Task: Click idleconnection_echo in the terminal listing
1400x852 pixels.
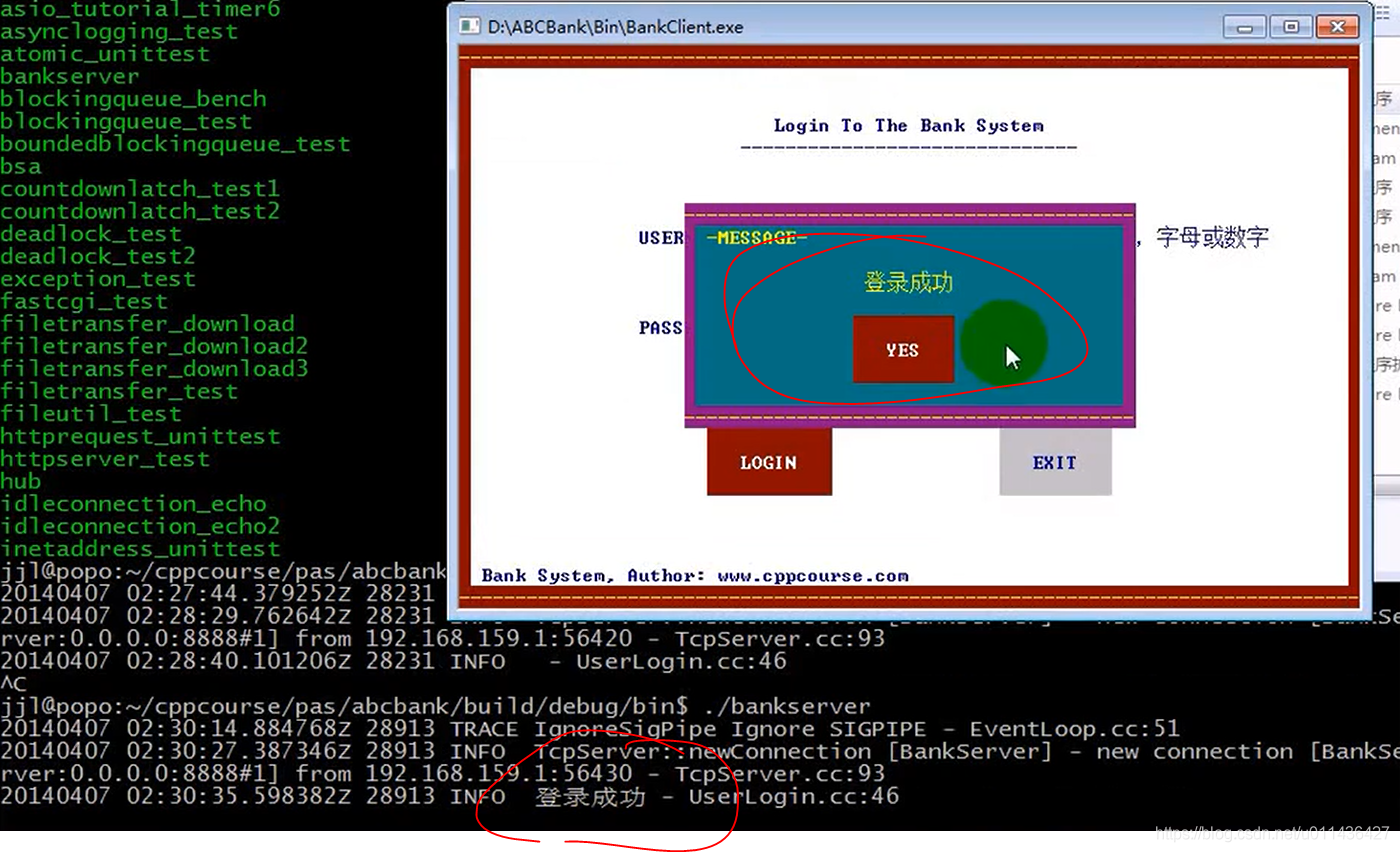Action: [133, 504]
